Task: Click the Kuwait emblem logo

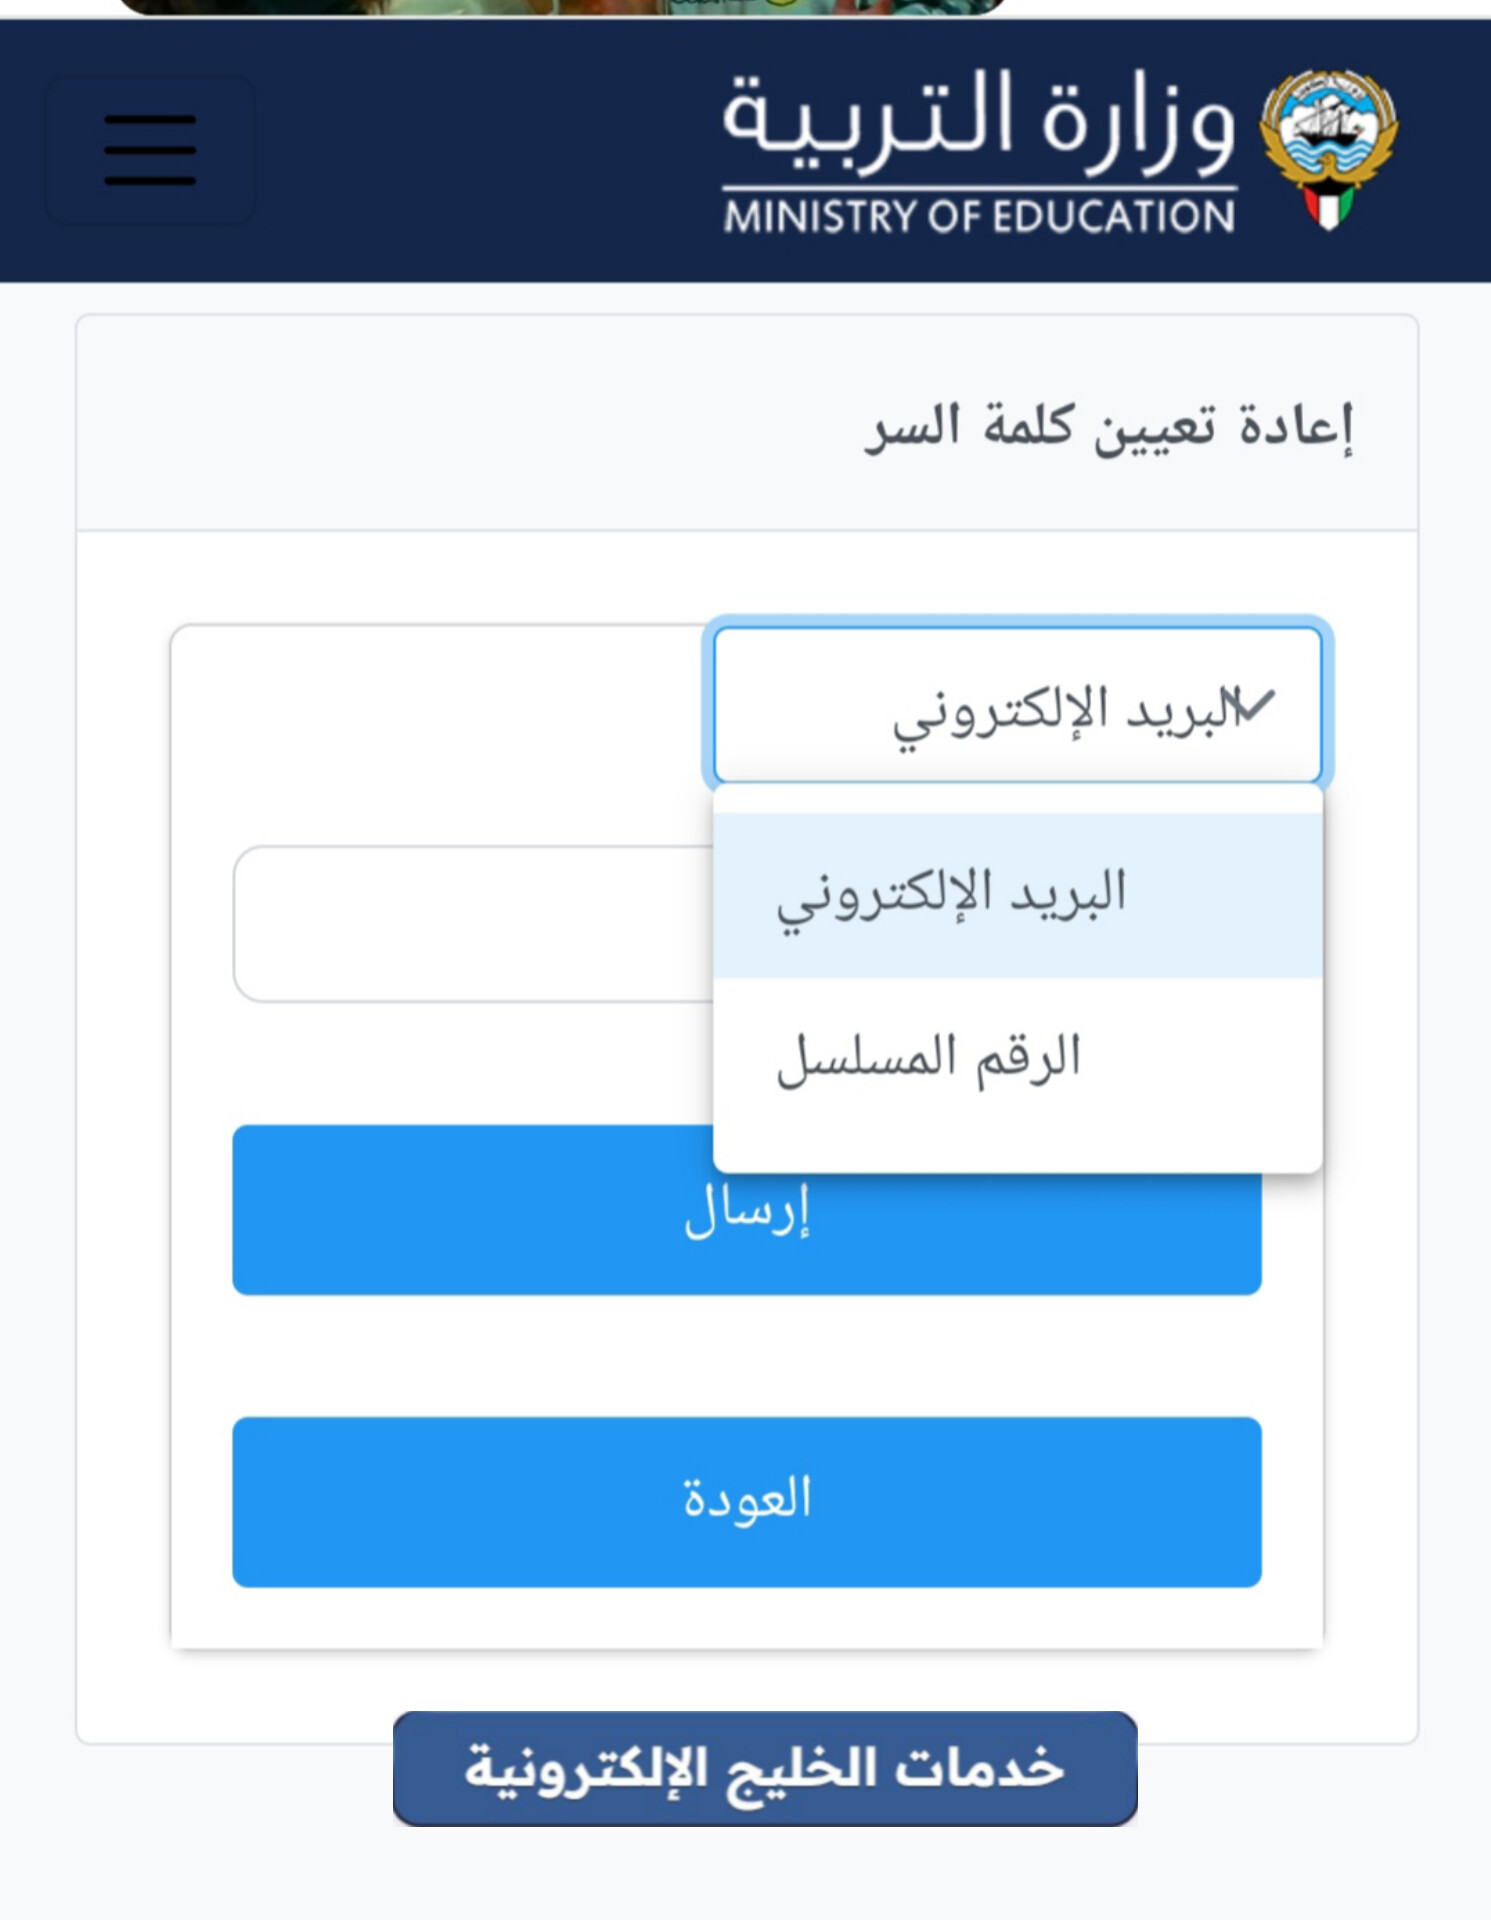Action: click(1327, 148)
